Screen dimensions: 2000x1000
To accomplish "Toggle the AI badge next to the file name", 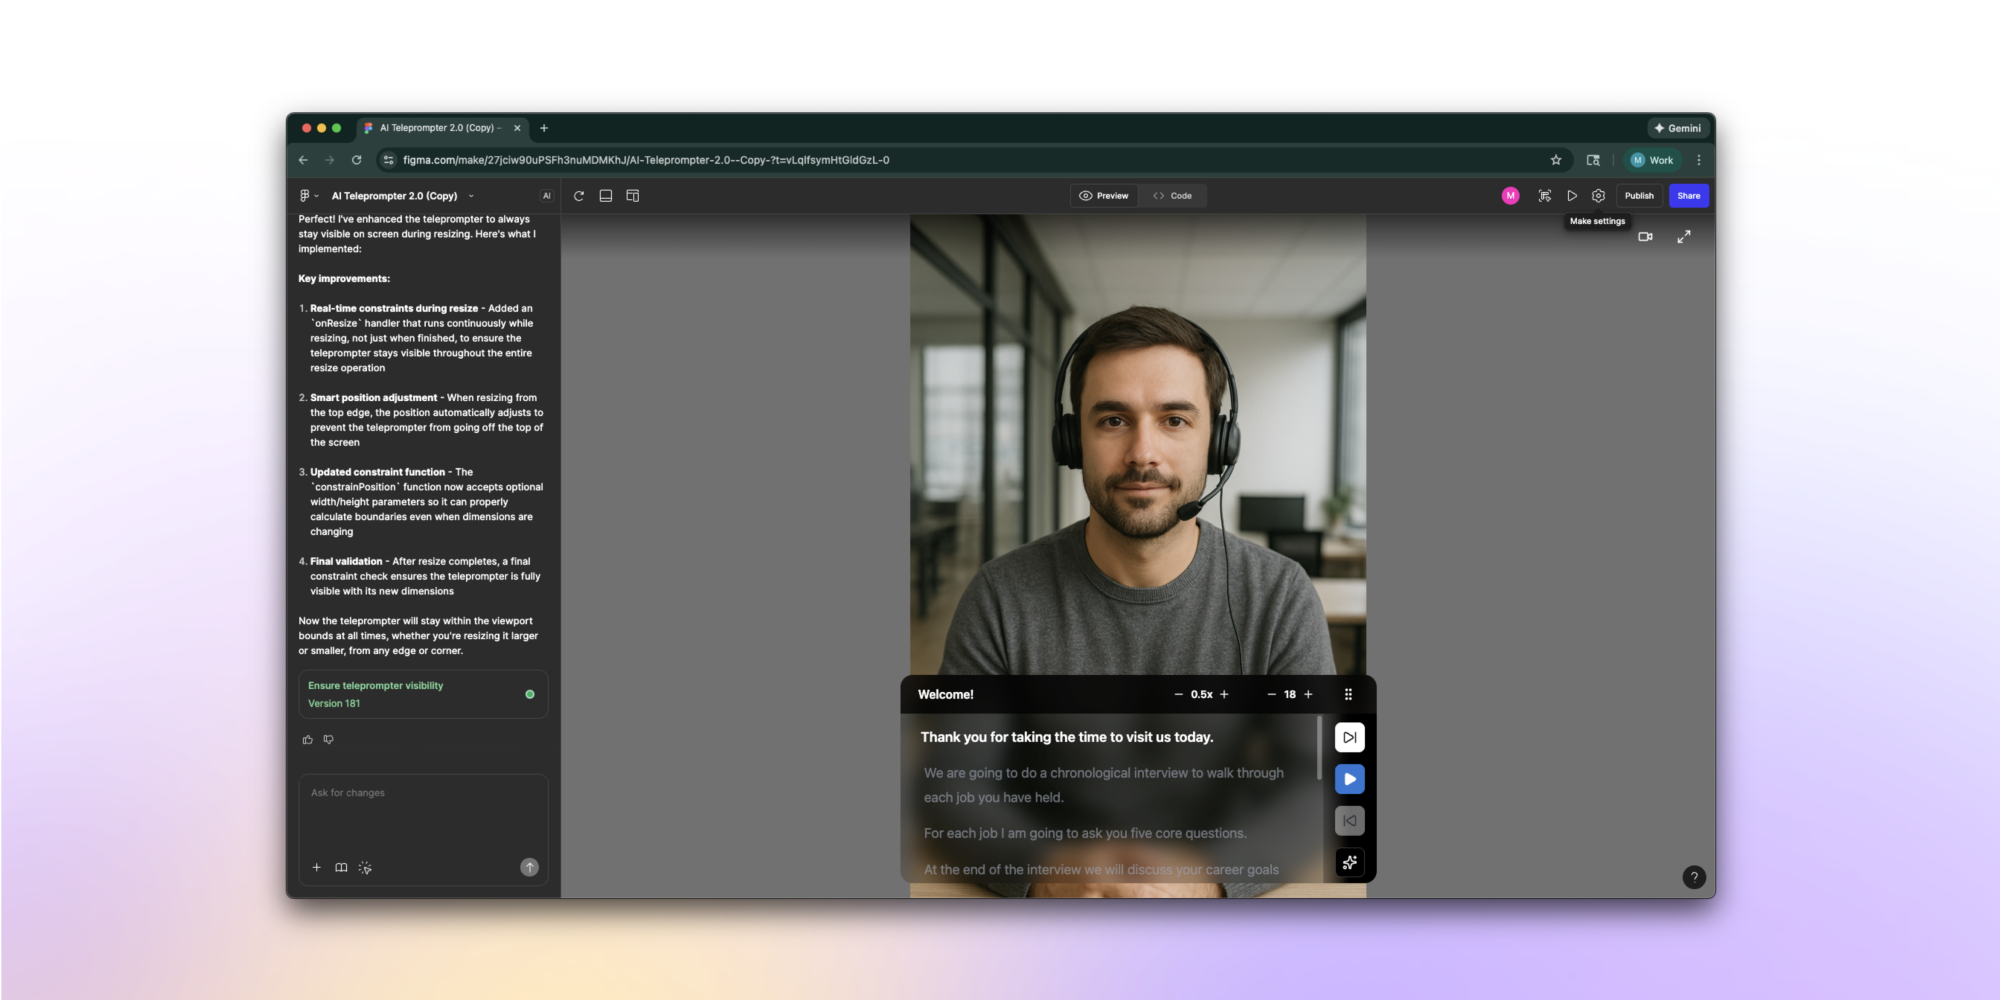I will tap(545, 195).
